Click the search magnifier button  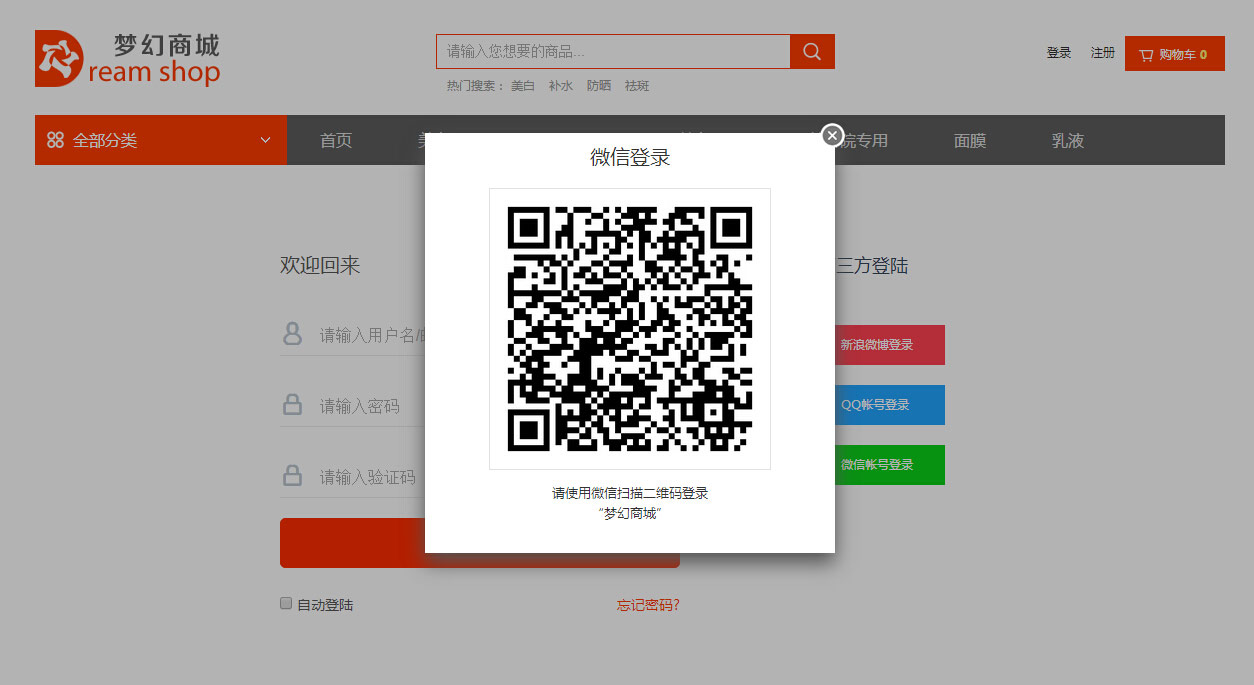[x=812, y=52]
